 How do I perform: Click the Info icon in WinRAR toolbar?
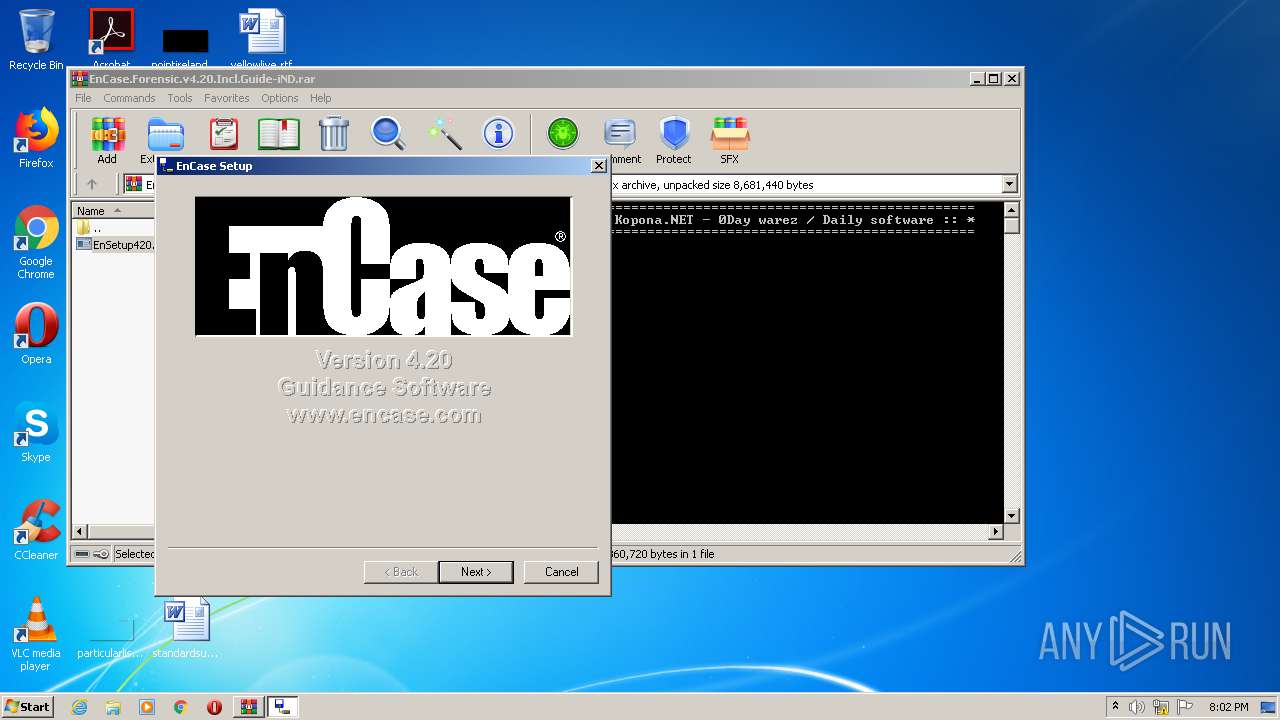pos(498,133)
